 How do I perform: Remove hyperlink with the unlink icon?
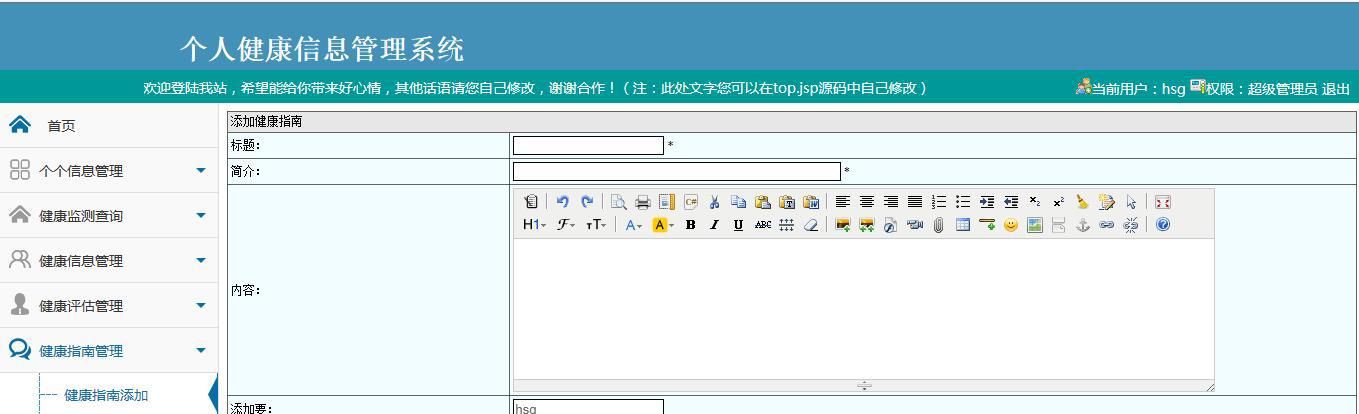pyautogui.click(x=1131, y=225)
